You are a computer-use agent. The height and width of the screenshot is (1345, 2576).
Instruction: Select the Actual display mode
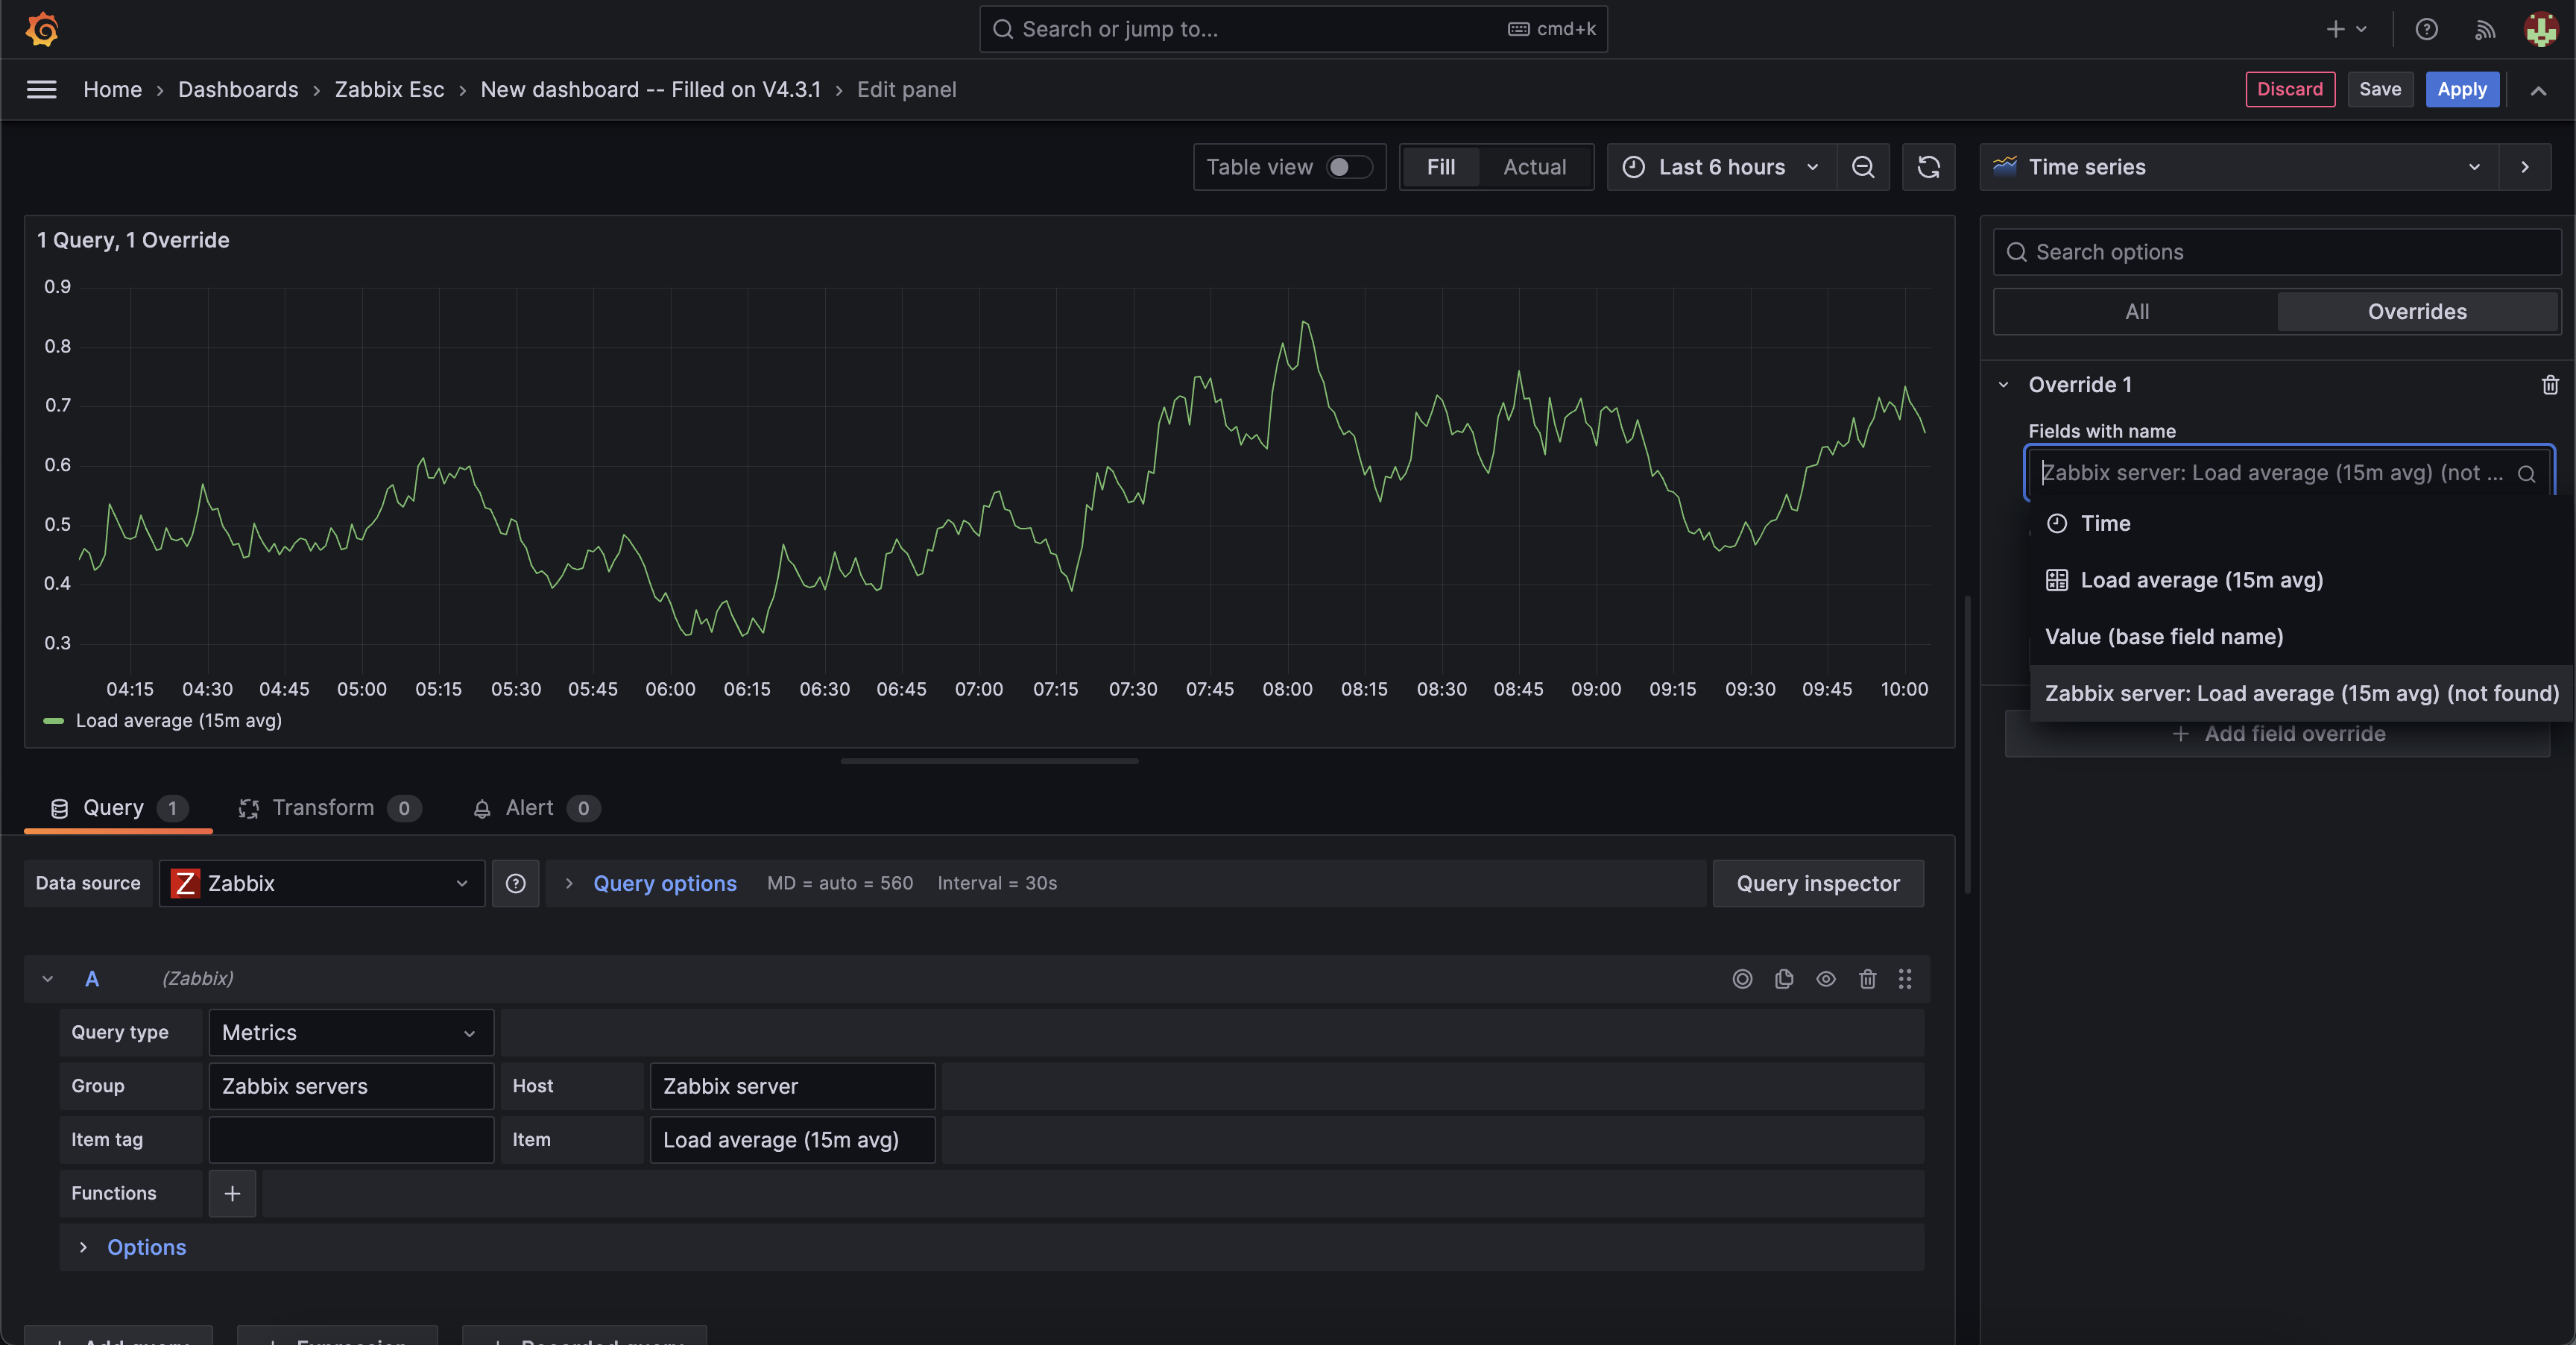coord(1534,167)
